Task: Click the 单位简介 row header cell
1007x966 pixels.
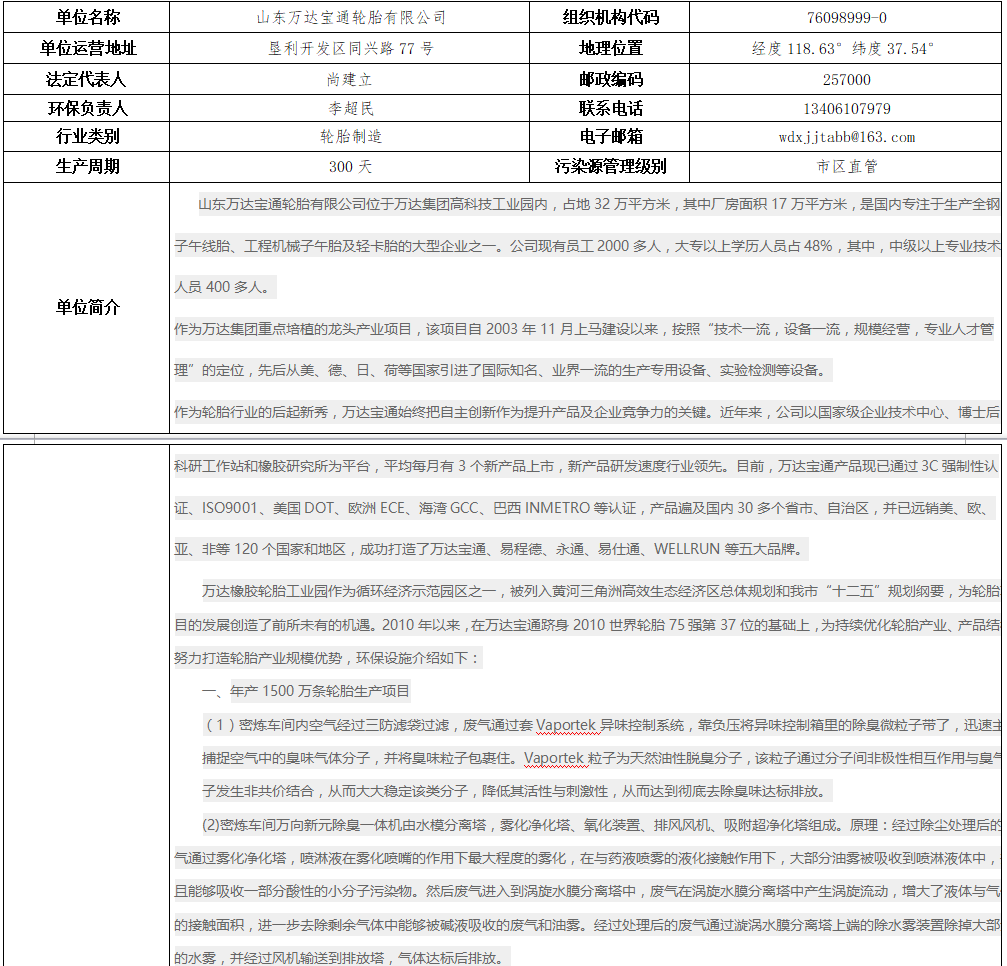Action: pos(87,307)
